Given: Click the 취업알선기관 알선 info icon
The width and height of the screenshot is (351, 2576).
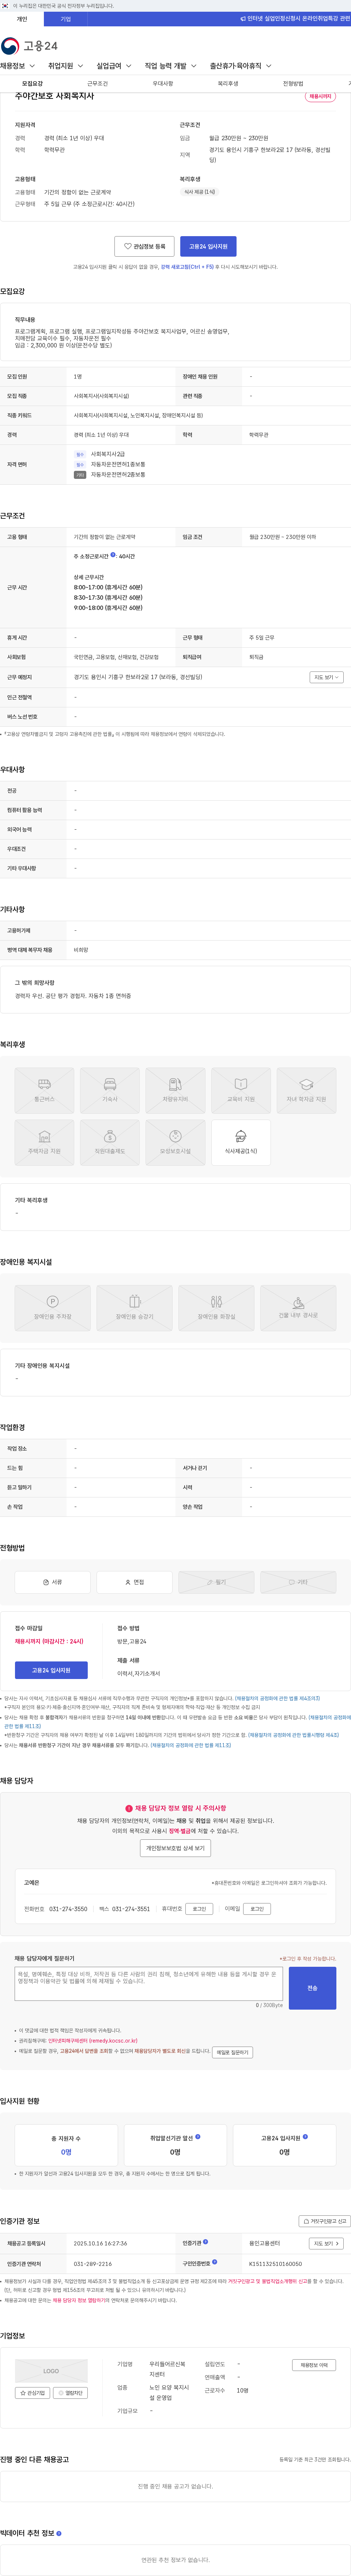Looking at the screenshot, I should [198, 2137].
